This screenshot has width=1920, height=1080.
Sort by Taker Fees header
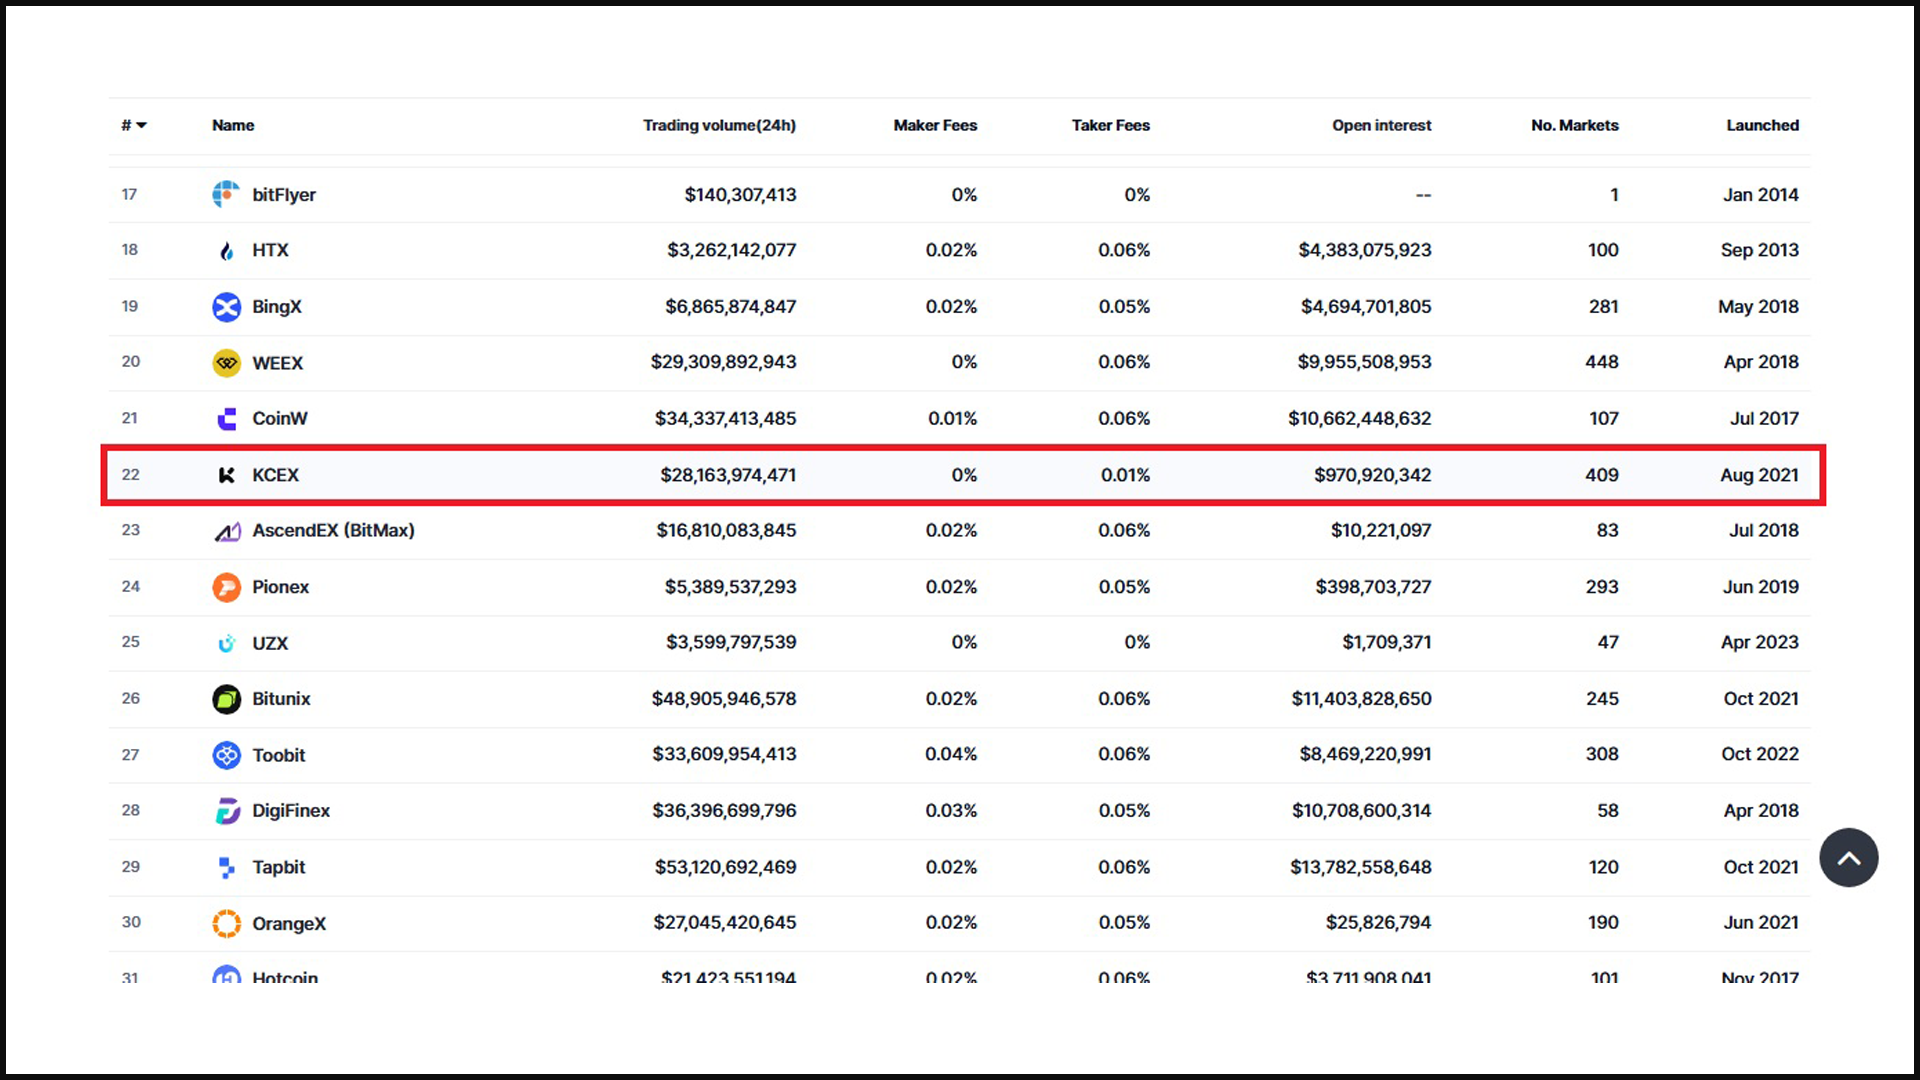point(1110,125)
